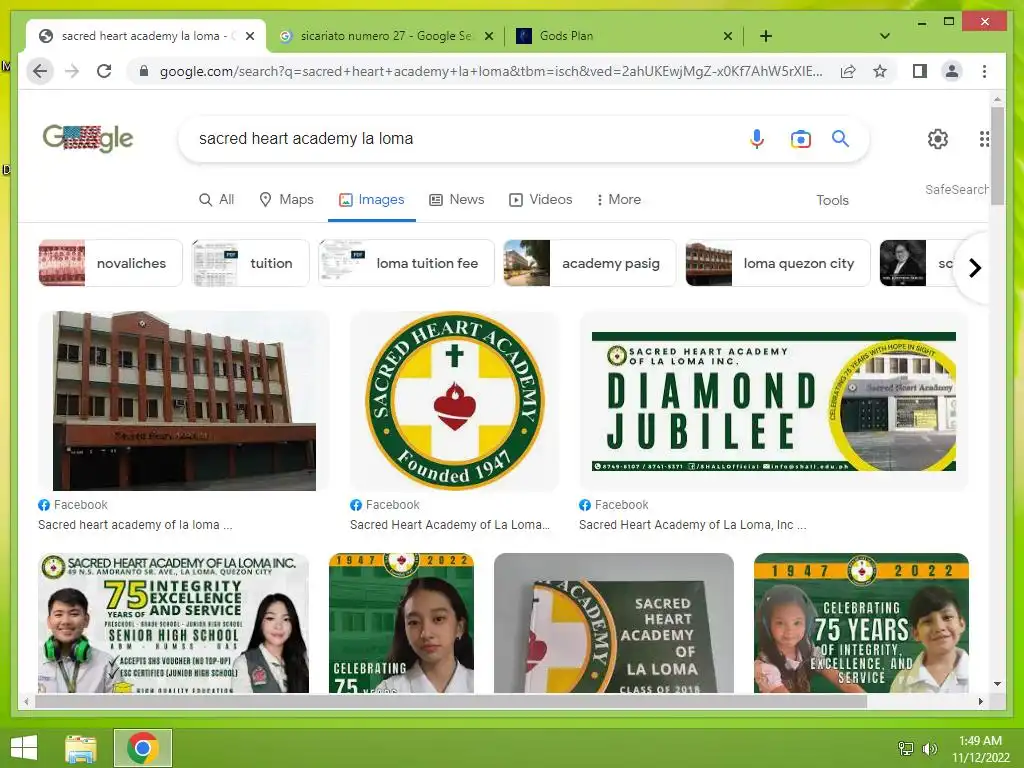
Task: Open Chrome three-dot menu
Action: point(984,71)
